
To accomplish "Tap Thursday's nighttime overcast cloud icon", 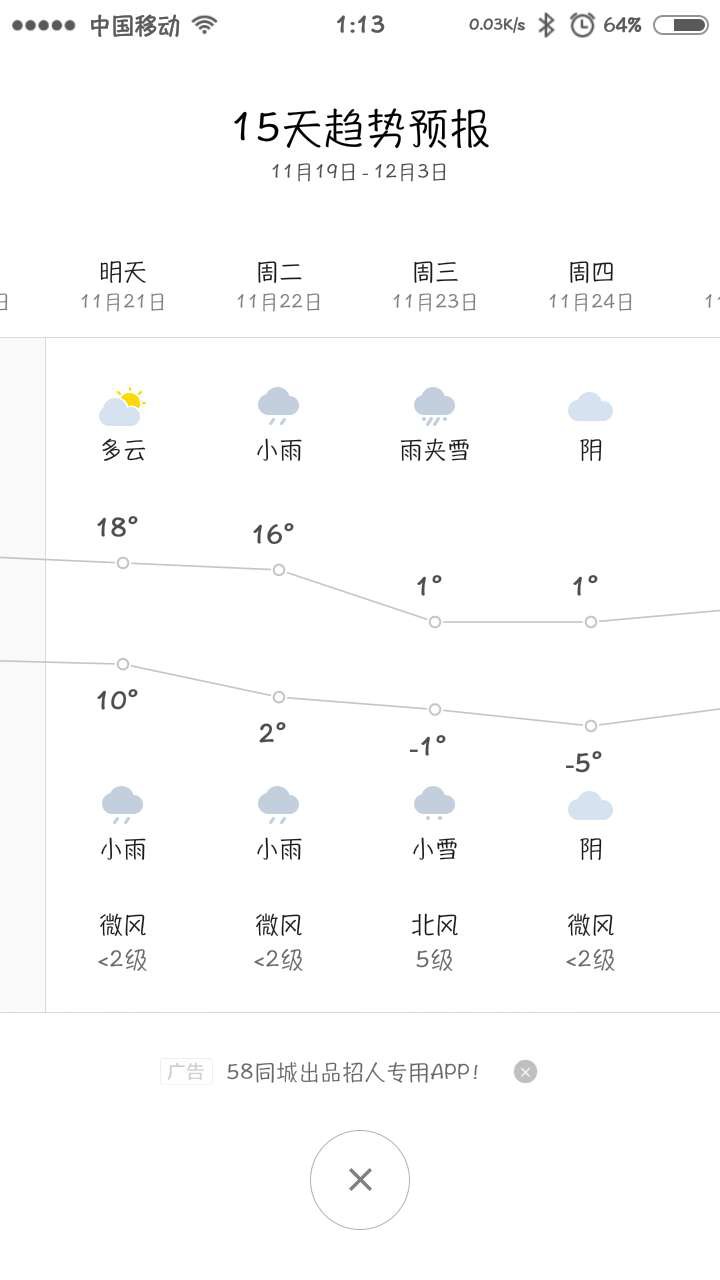I will click(590, 806).
